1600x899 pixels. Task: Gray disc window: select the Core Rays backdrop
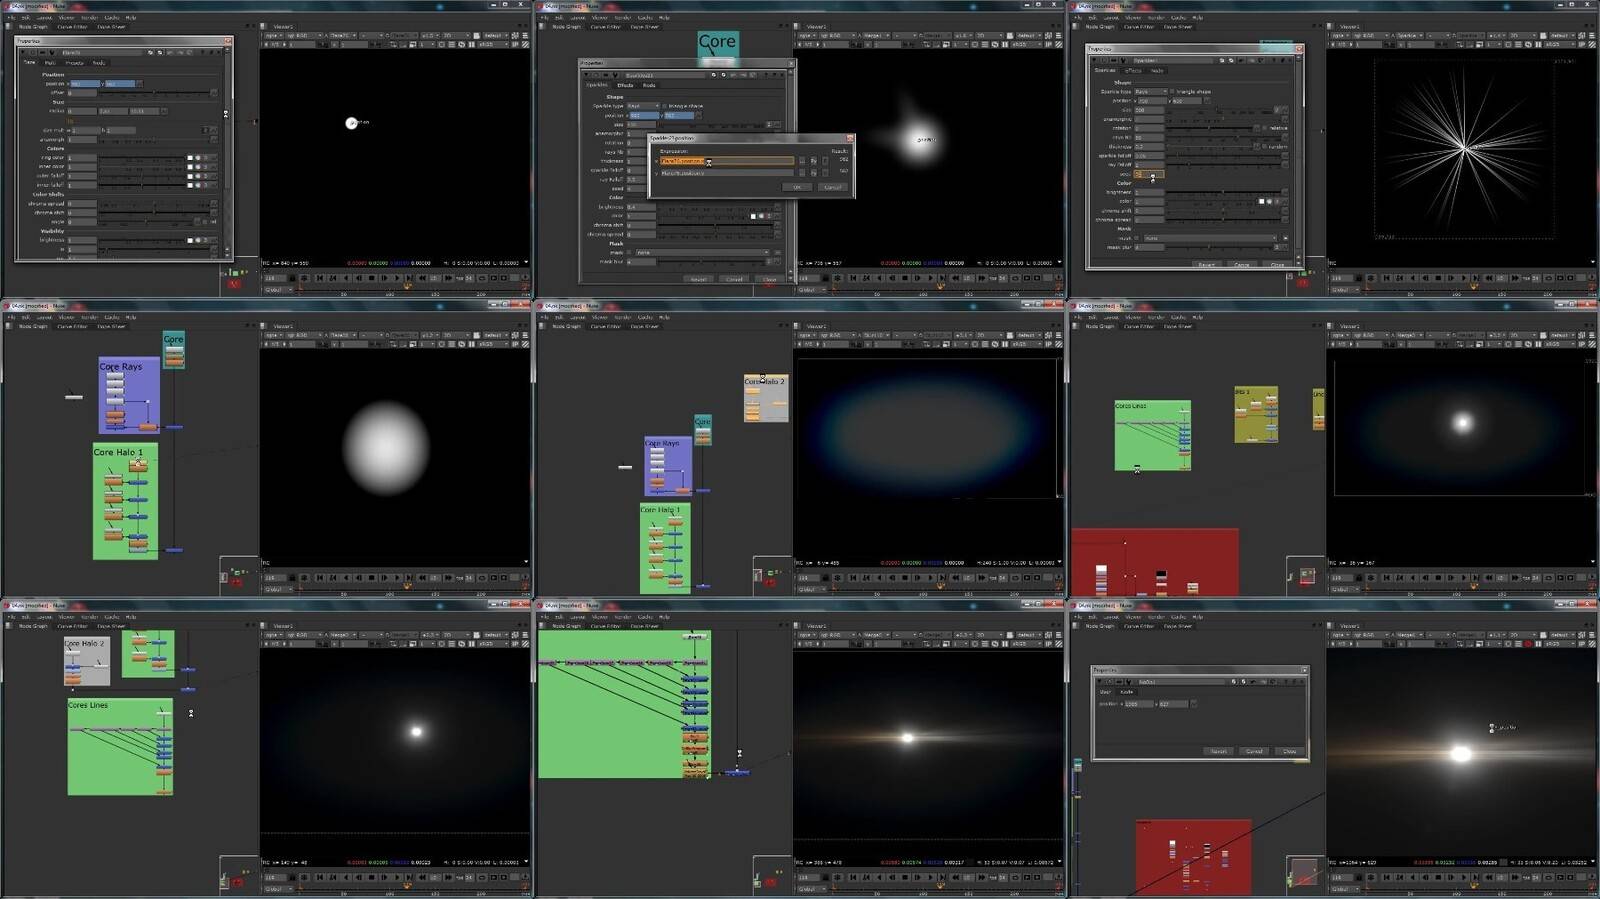129,395
